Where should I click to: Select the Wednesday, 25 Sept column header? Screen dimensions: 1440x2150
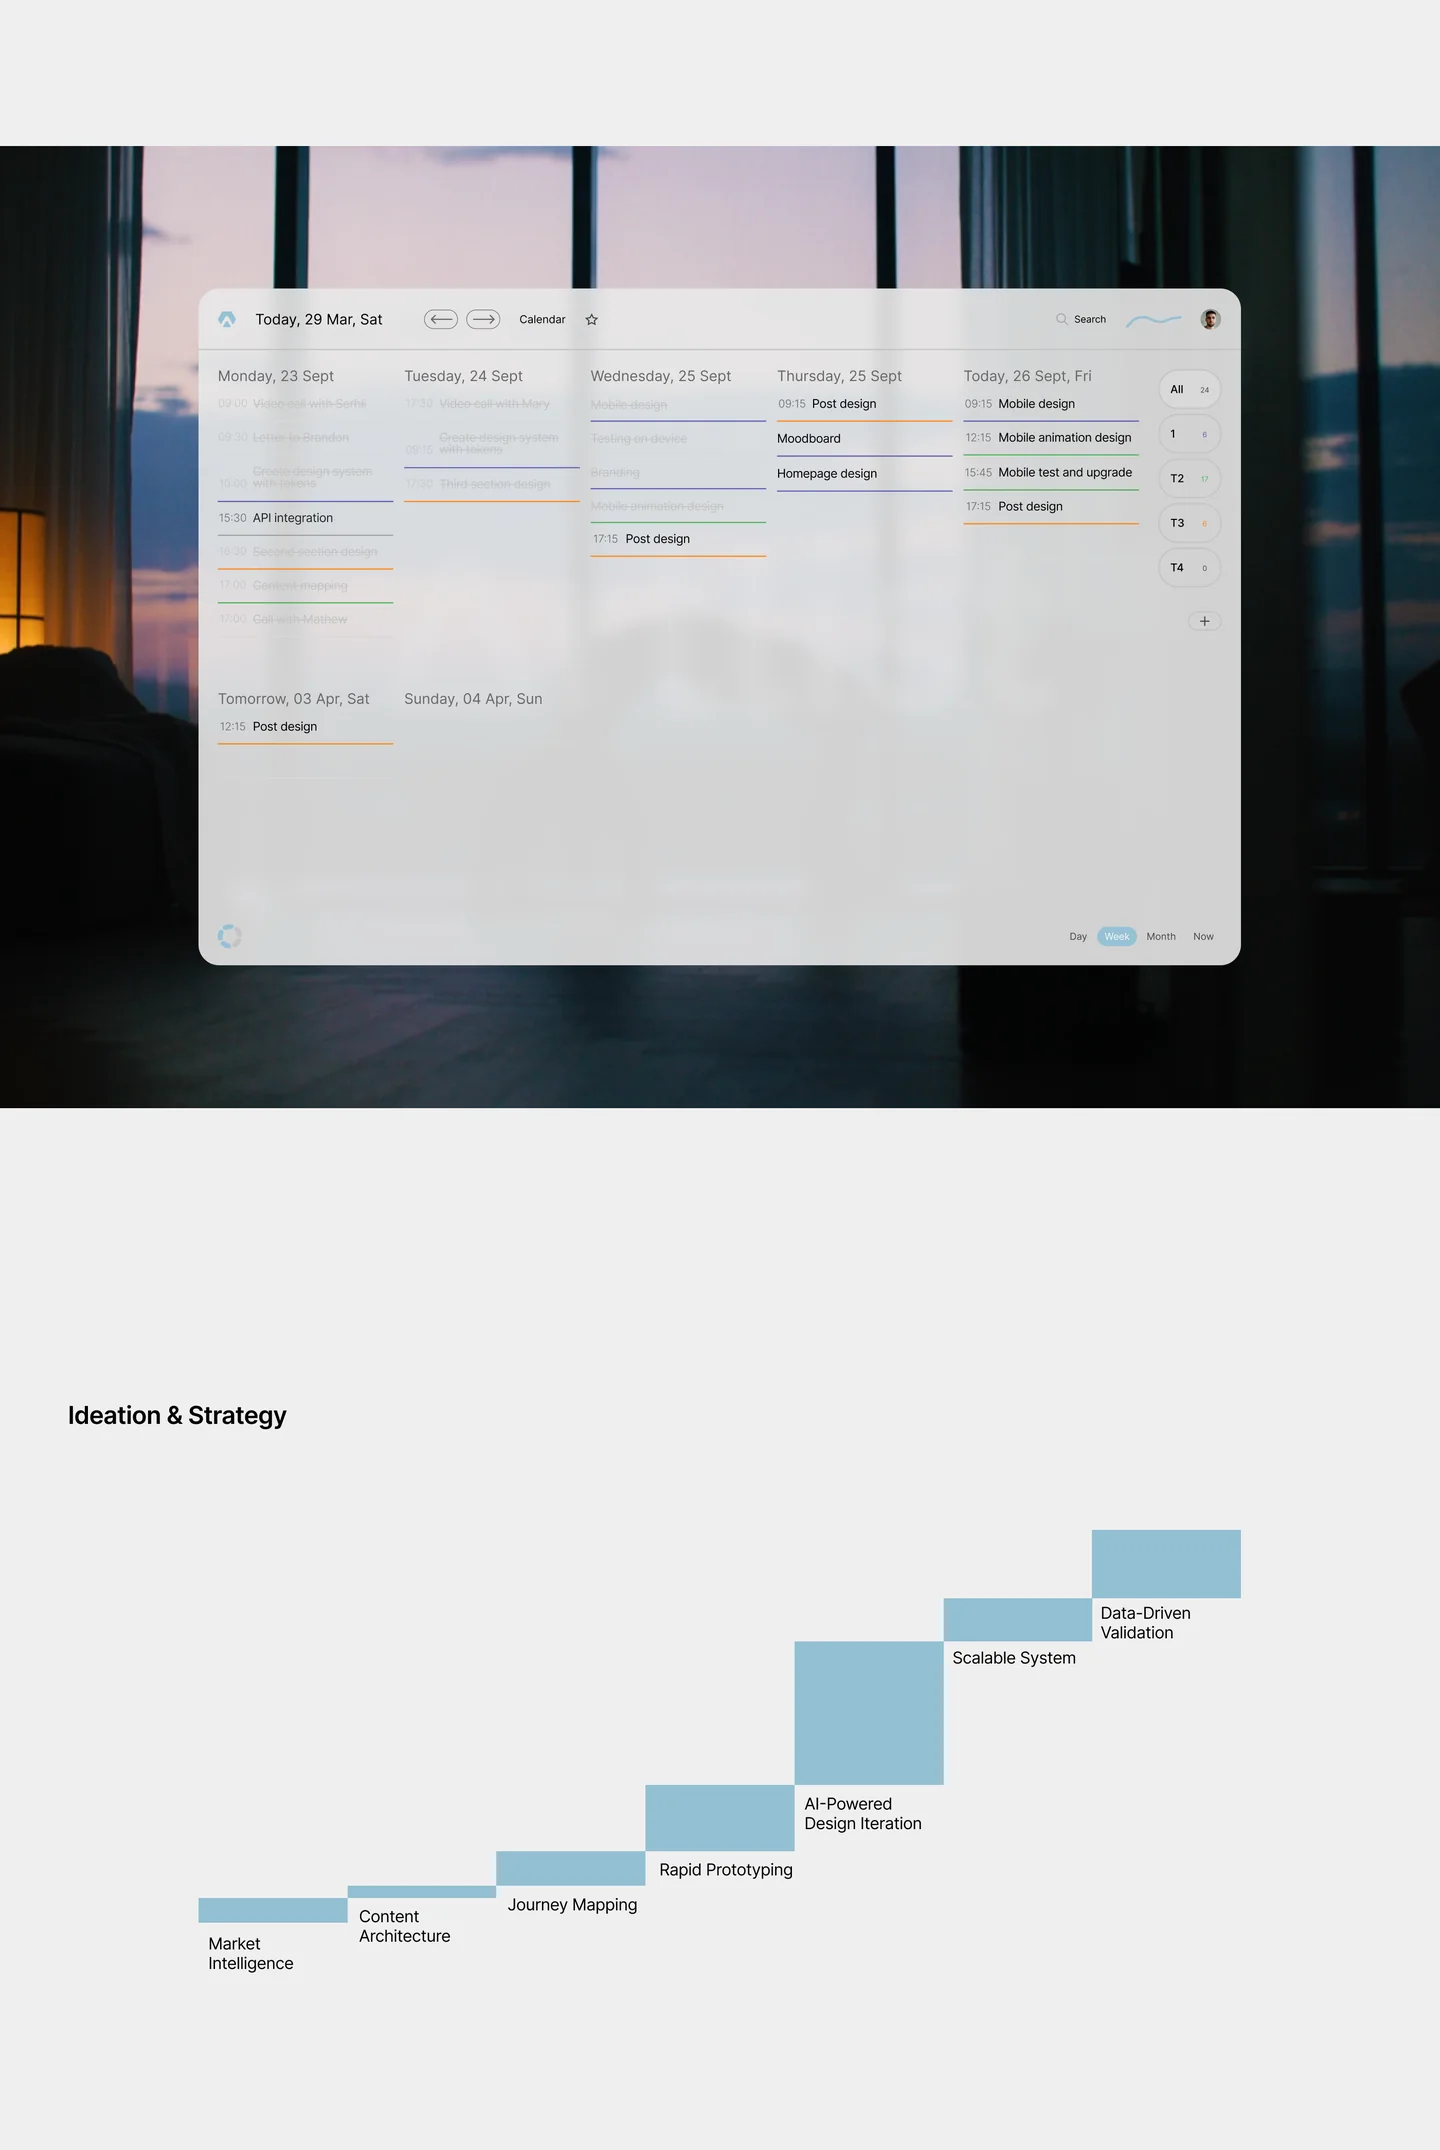click(x=661, y=376)
